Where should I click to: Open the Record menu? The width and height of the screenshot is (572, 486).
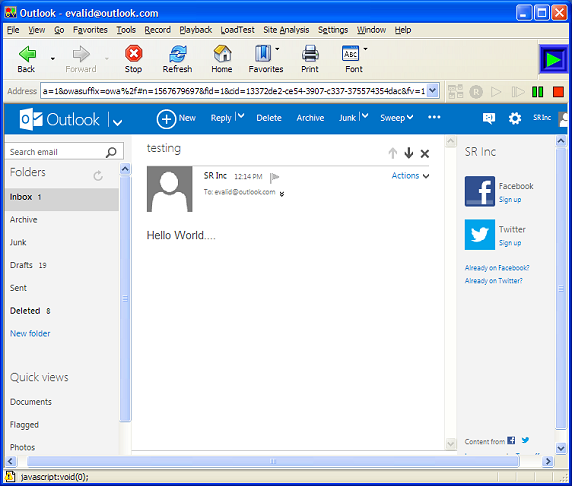coord(158,30)
